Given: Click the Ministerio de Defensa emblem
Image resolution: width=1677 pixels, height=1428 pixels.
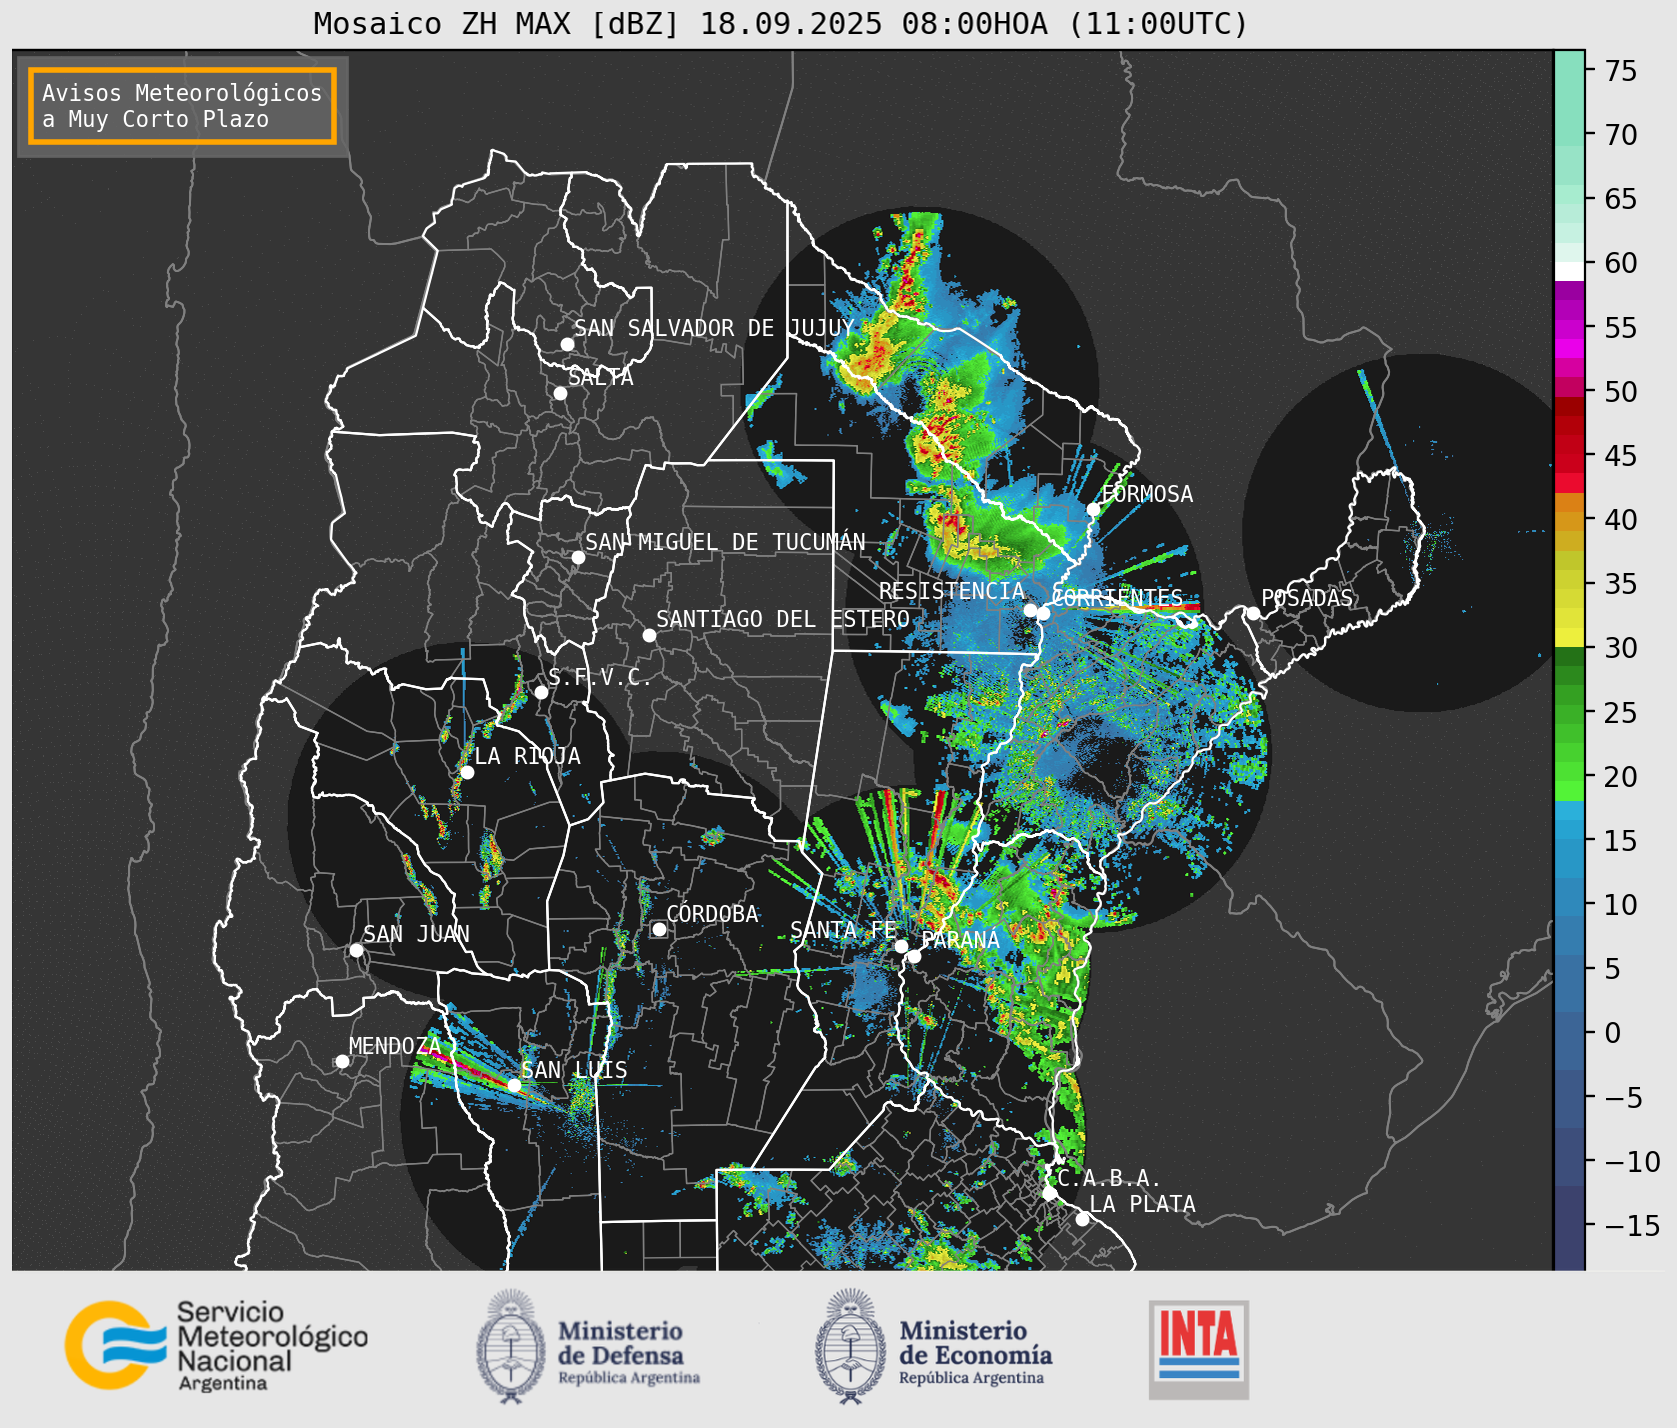Looking at the screenshot, I should tap(512, 1346).
